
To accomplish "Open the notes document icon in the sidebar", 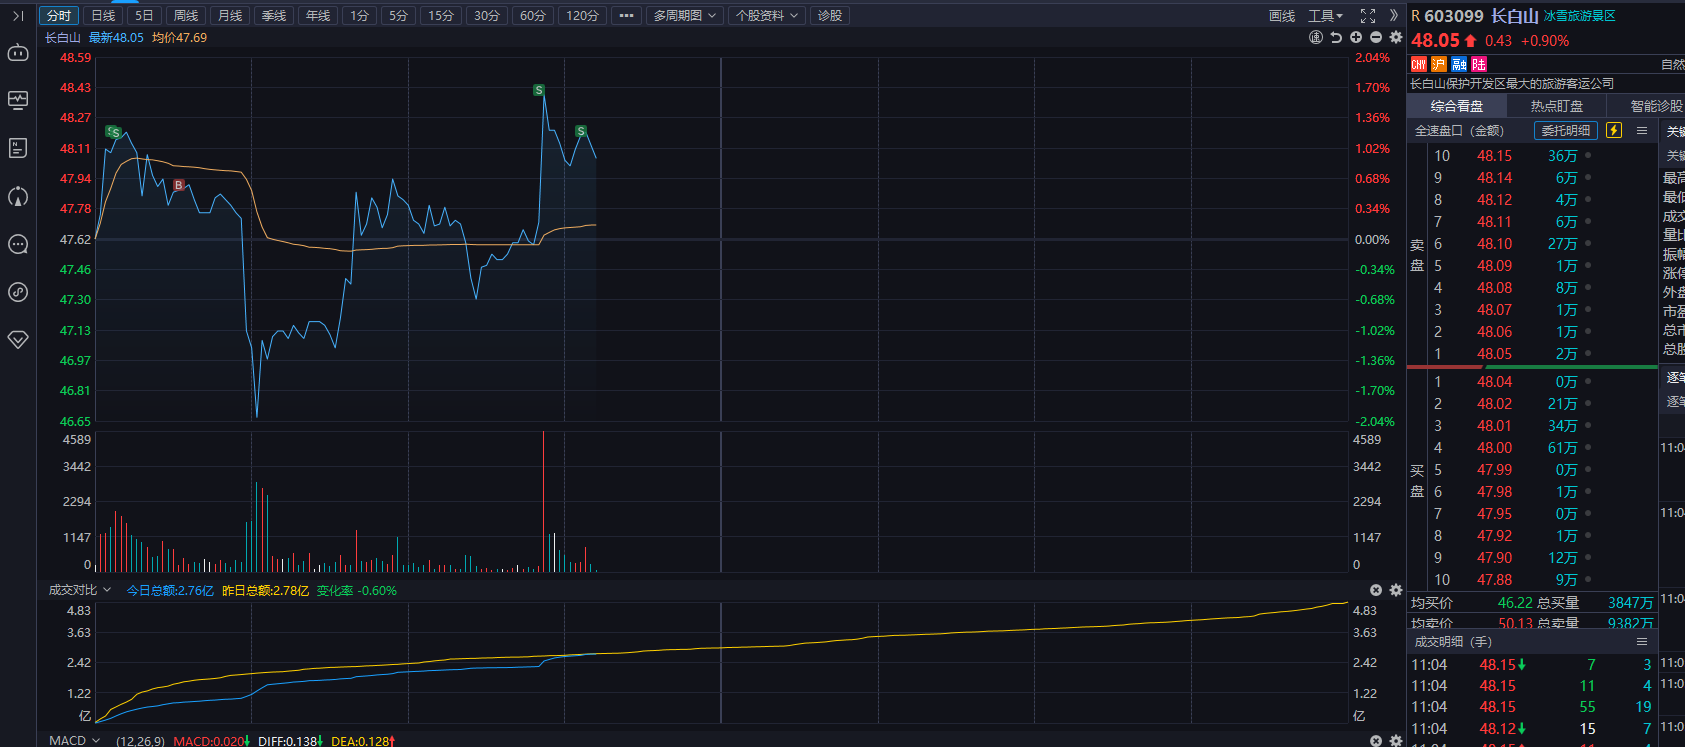I will (x=18, y=148).
